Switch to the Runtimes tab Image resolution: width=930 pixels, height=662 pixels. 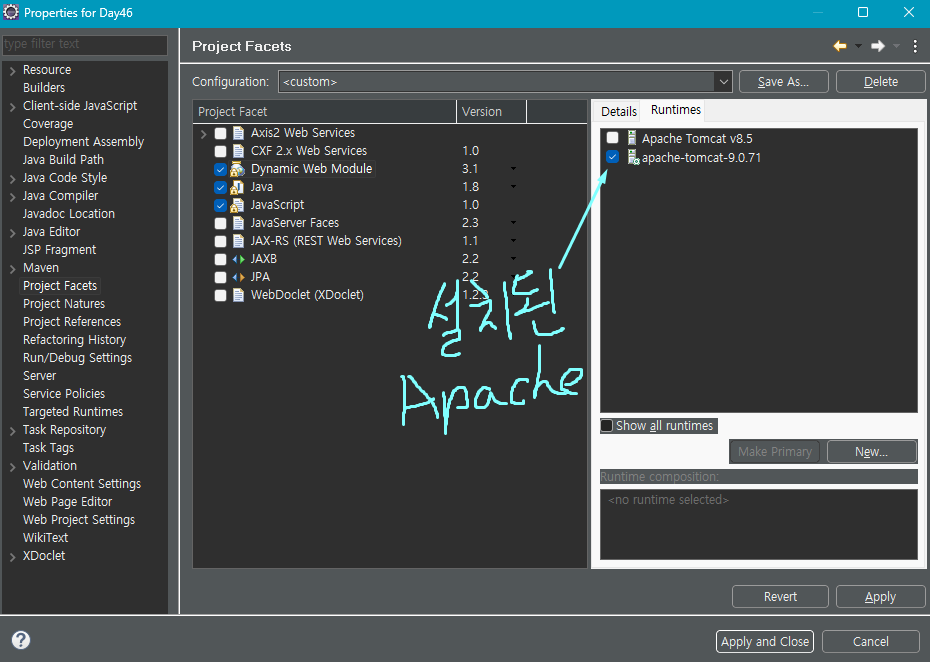point(676,110)
